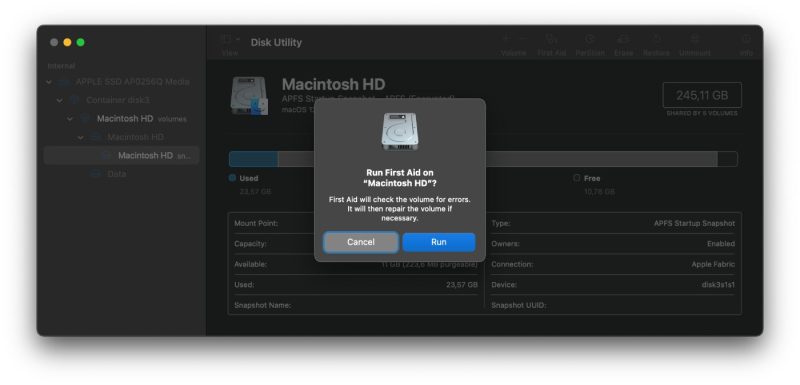800x385 pixels.
Task: Show disk details with the Info icon
Action: click(746, 39)
